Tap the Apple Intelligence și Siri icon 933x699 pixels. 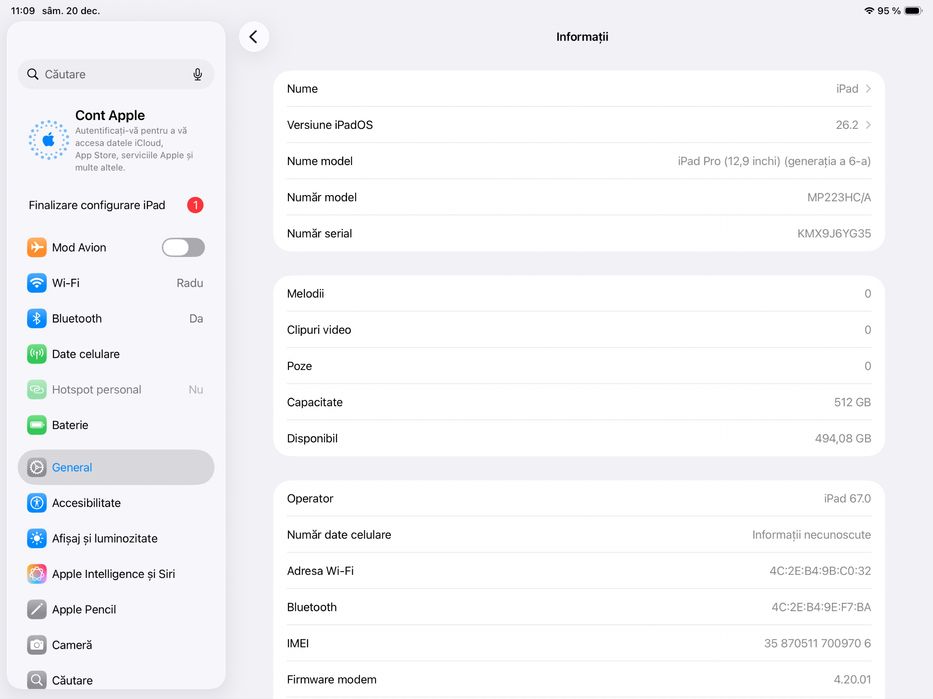36,574
